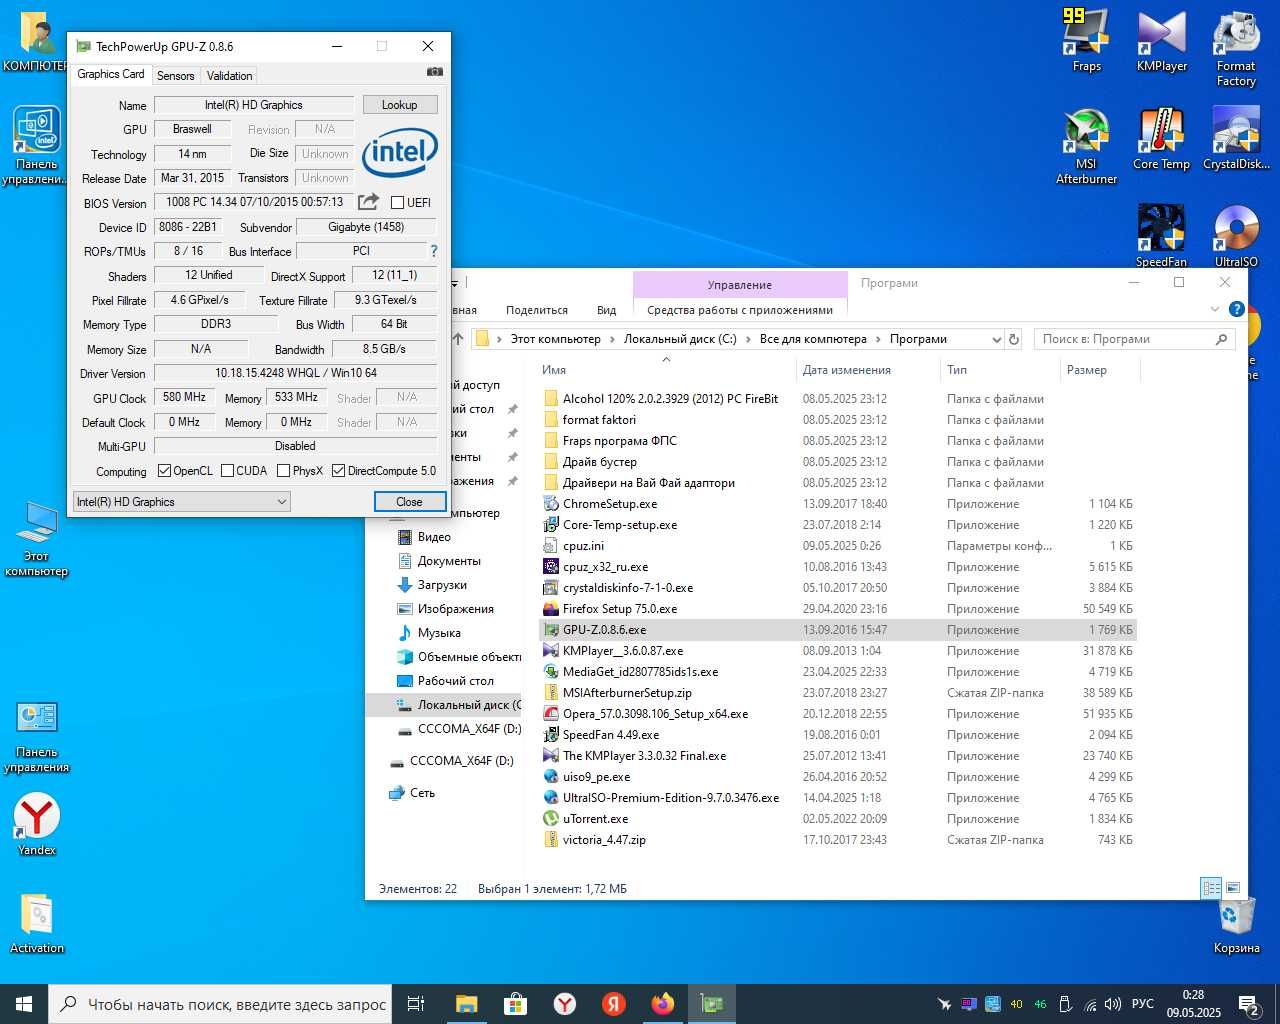The image size is (1280, 1024).
Task: Click the Explorer search field
Action: tap(1135, 339)
